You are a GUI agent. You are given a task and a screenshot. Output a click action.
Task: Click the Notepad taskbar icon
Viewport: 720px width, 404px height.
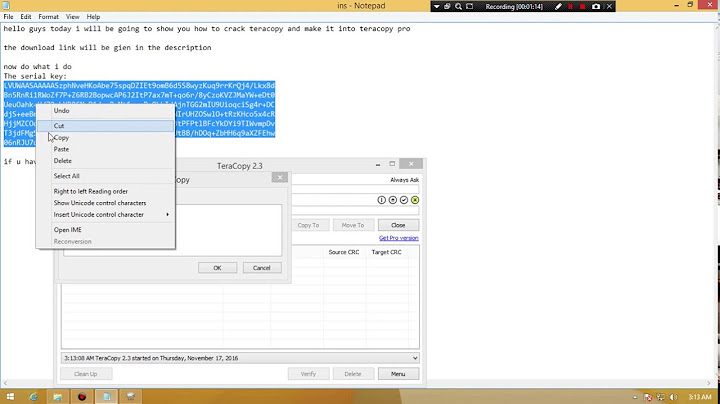[107, 397]
